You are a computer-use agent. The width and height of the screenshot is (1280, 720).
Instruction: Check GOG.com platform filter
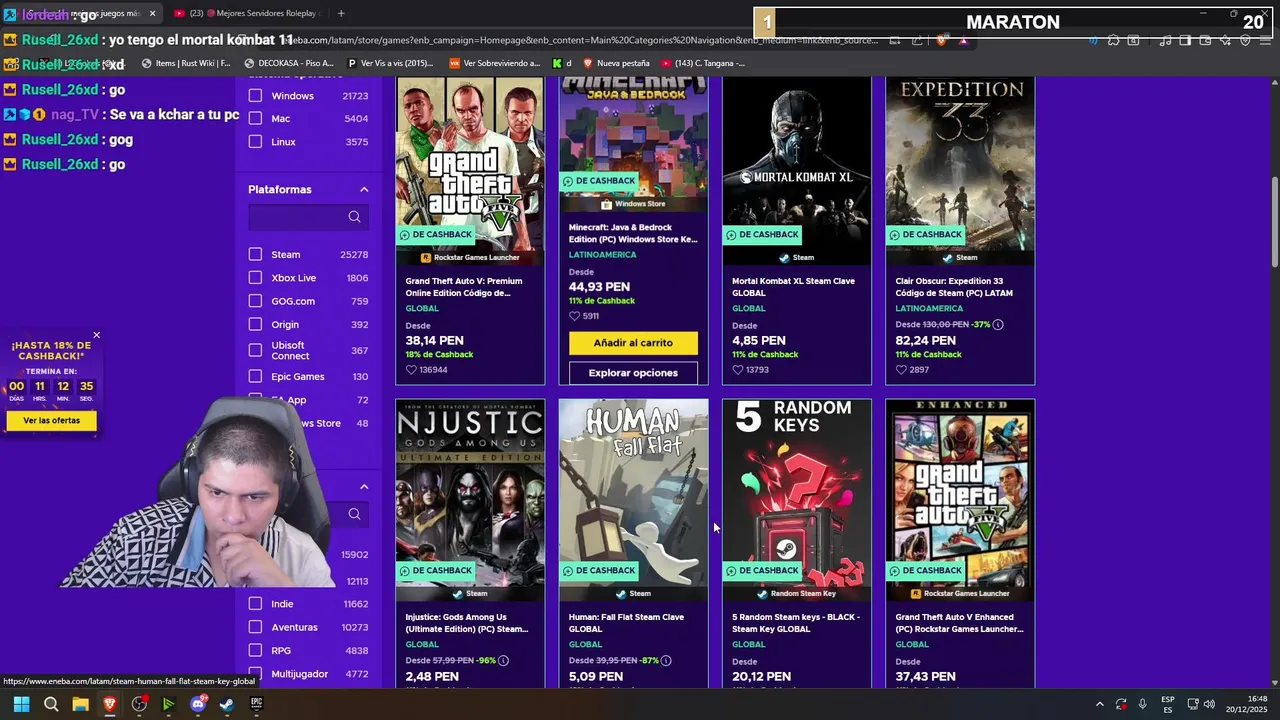[x=255, y=301]
